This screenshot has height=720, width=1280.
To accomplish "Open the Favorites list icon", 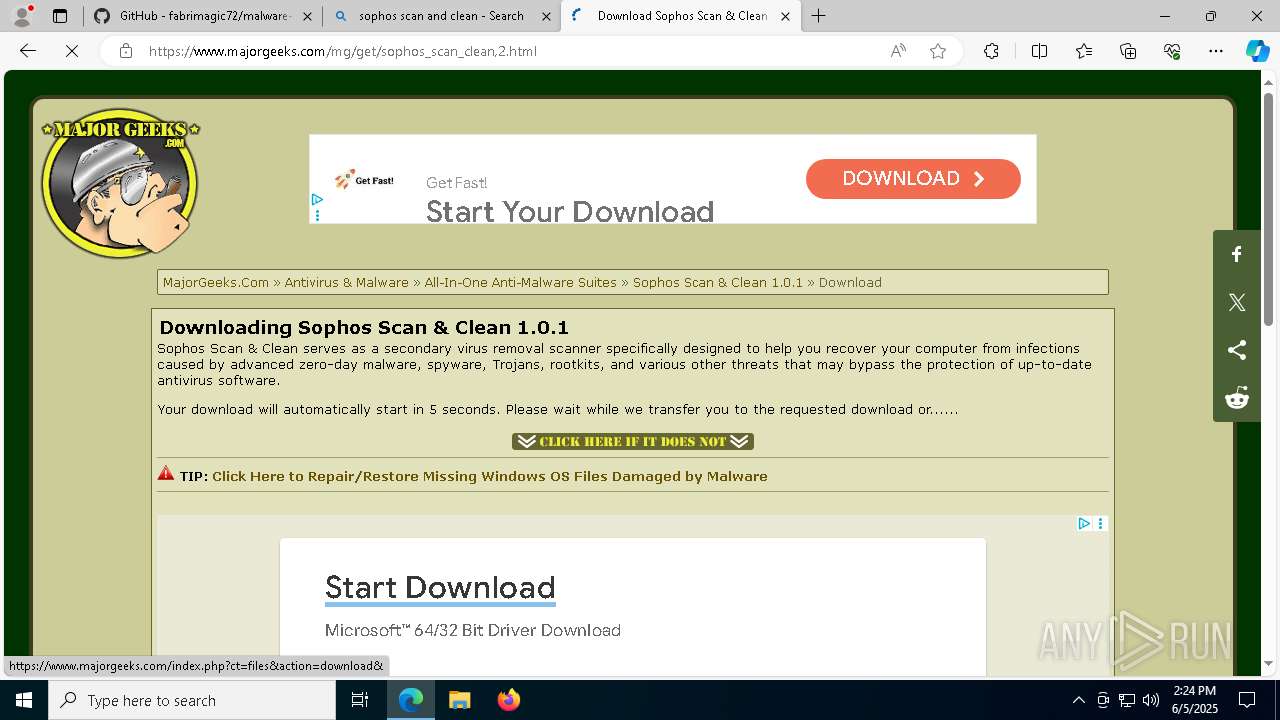I will [x=1084, y=51].
